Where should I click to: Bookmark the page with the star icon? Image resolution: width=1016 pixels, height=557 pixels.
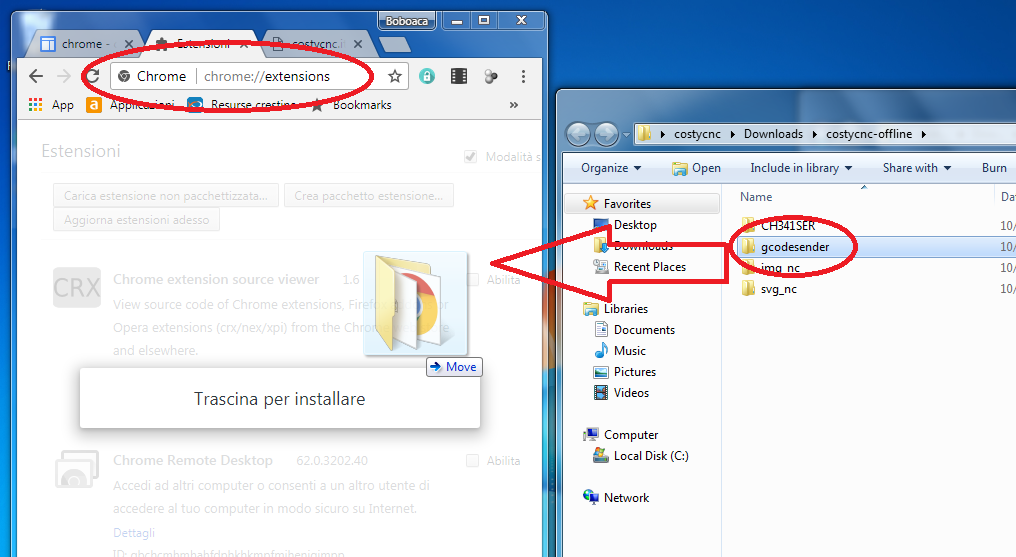tap(395, 76)
